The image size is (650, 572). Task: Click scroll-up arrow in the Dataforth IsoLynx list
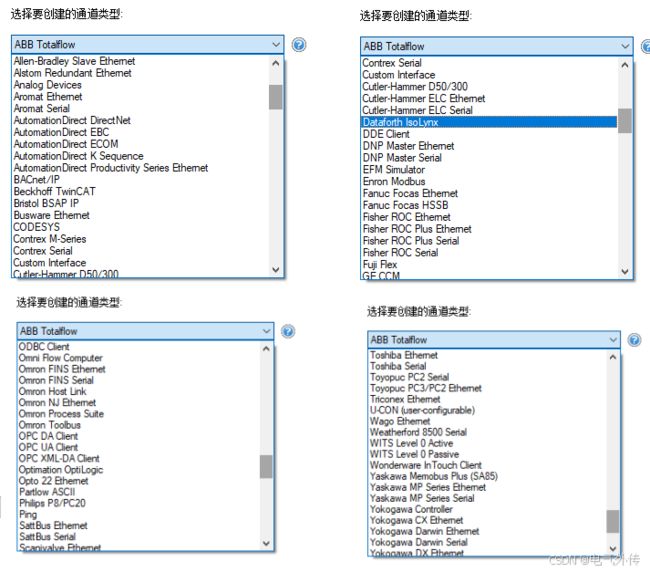(625, 65)
